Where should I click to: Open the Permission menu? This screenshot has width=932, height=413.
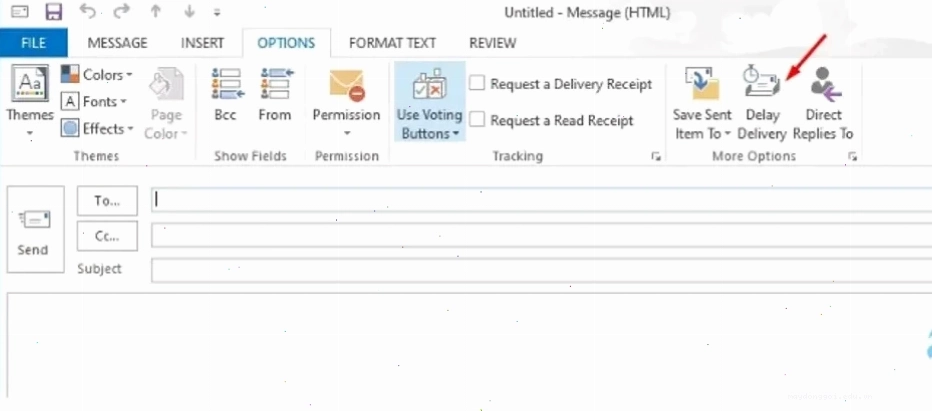[x=347, y=103]
